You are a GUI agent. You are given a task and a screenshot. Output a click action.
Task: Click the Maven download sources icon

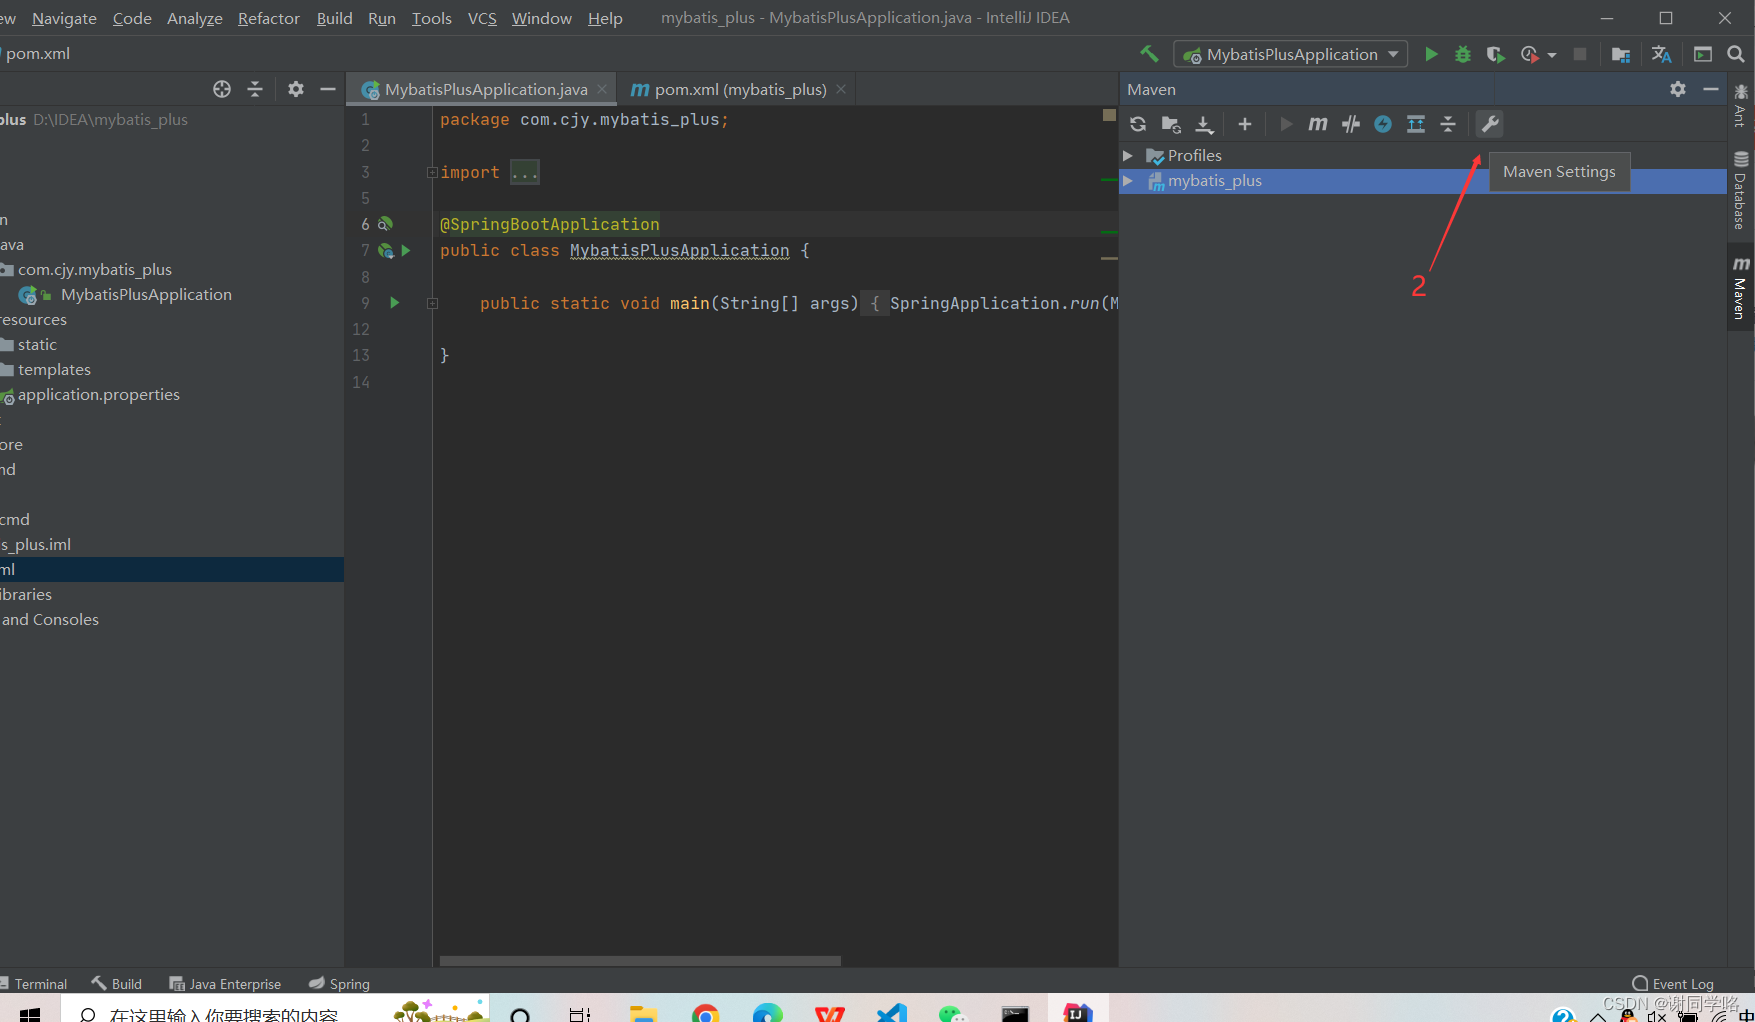1204,124
